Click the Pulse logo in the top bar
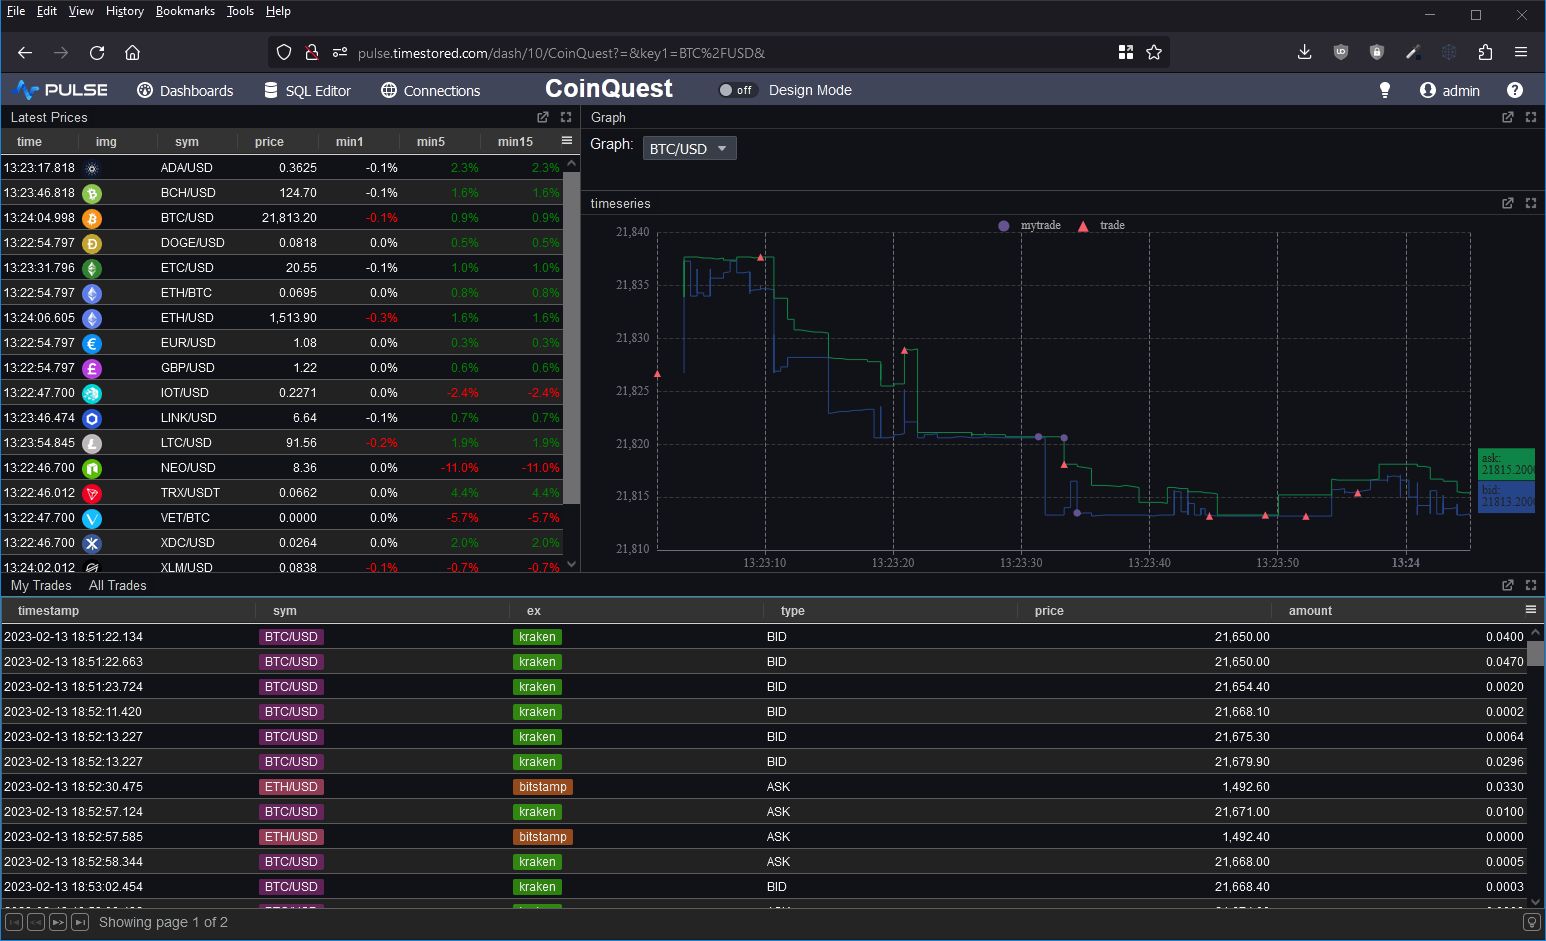 coord(60,89)
